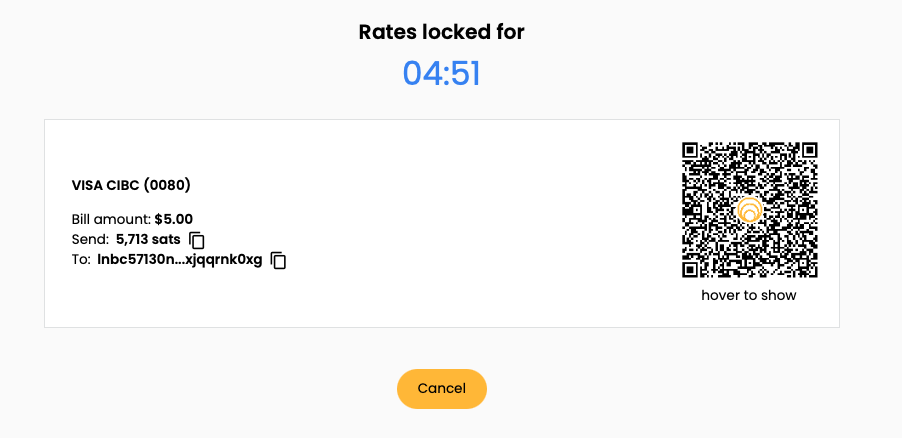This screenshot has width=902, height=438.
Task: Click the "Send:" label
Action: point(90,239)
